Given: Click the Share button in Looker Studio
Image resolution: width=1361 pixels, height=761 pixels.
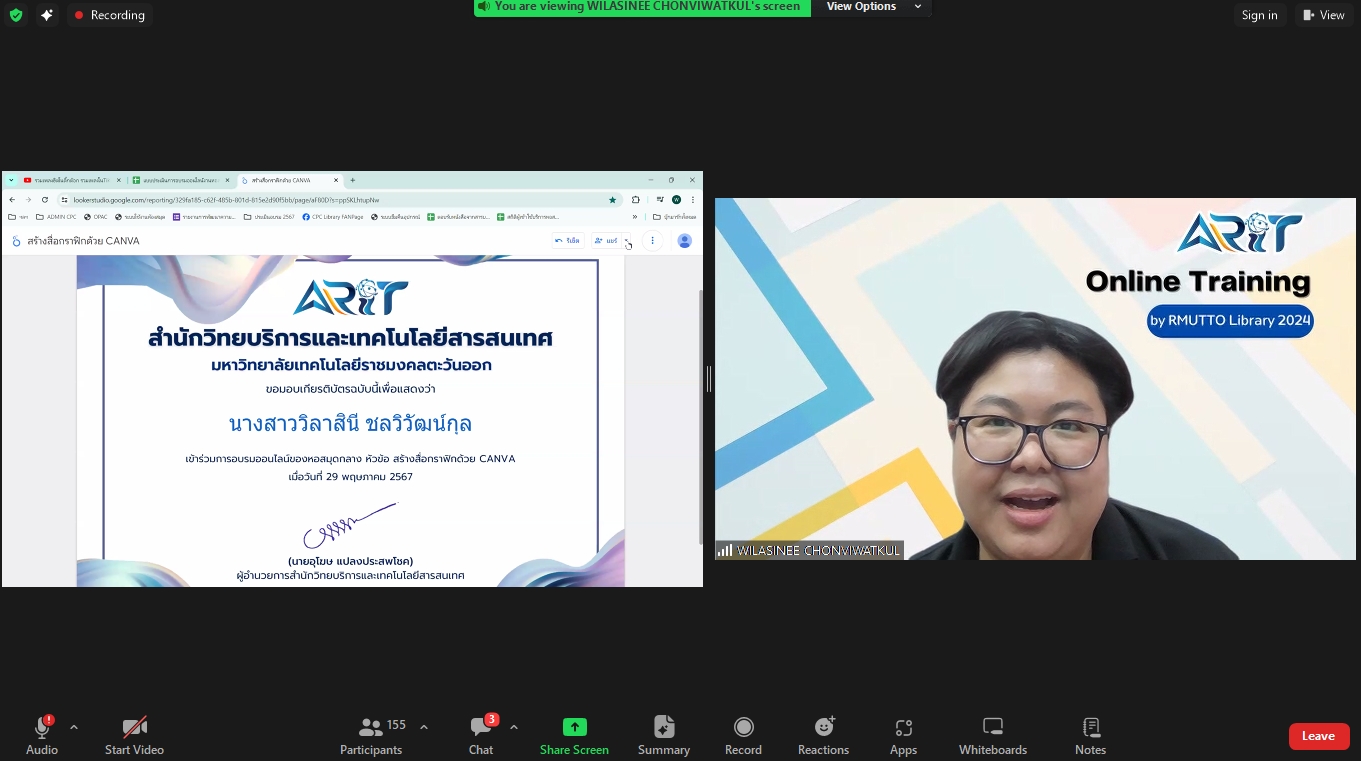Looking at the screenshot, I should click(606, 241).
